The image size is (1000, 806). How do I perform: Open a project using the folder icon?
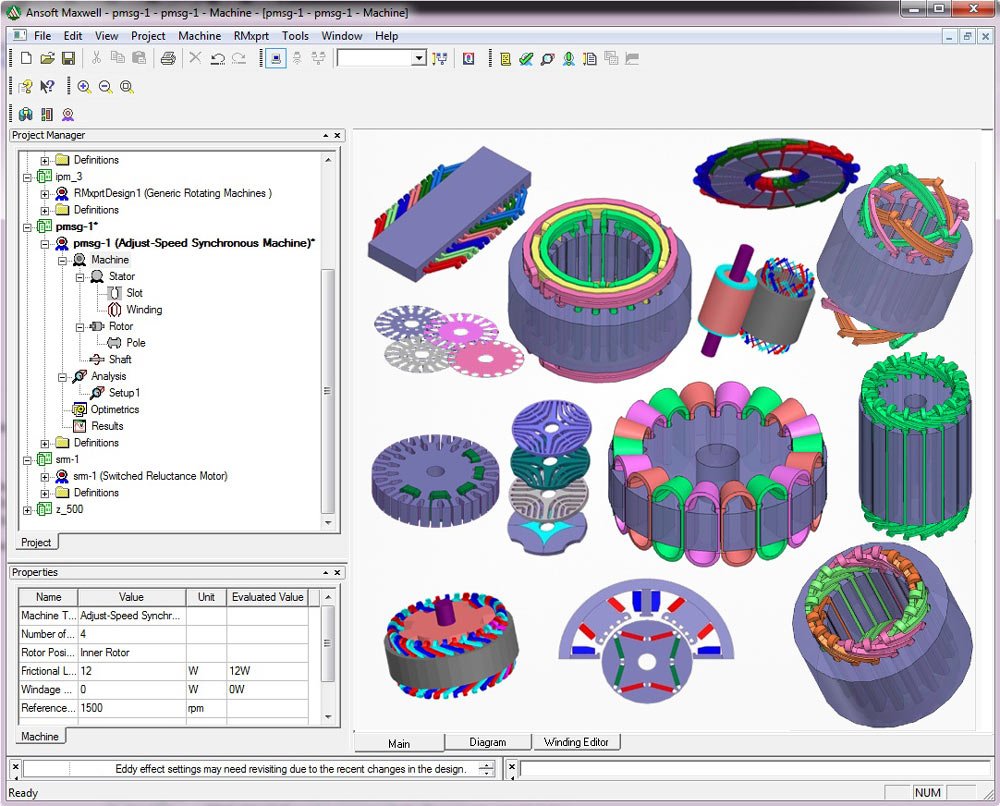coord(47,59)
